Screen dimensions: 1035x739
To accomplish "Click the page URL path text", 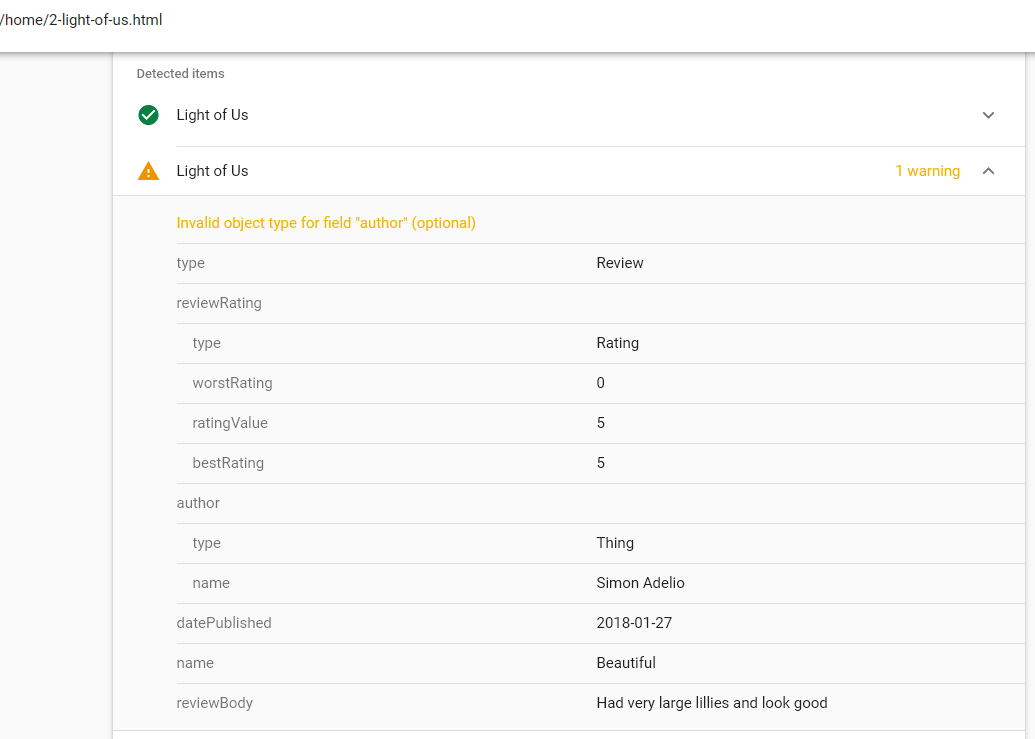I will click(x=81, y=20).
